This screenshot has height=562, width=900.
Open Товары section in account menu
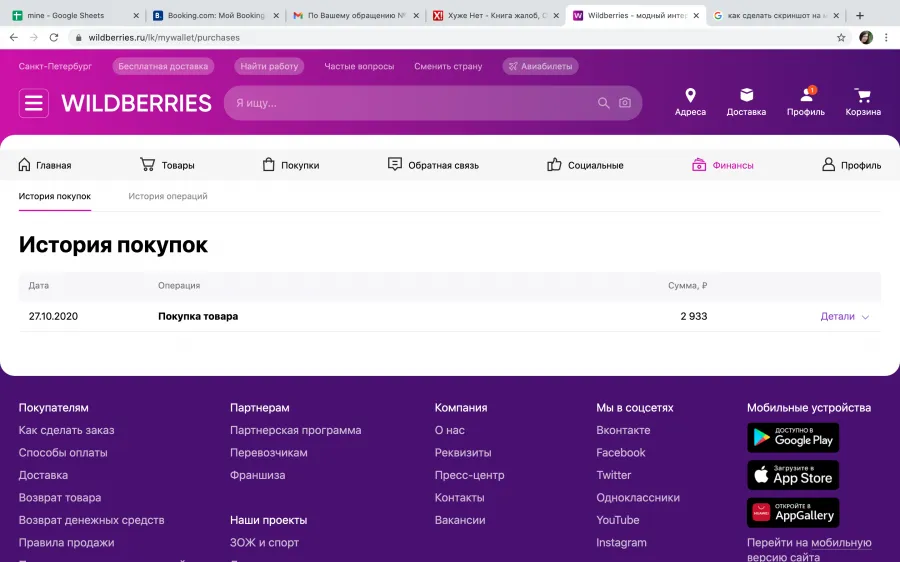167,165
